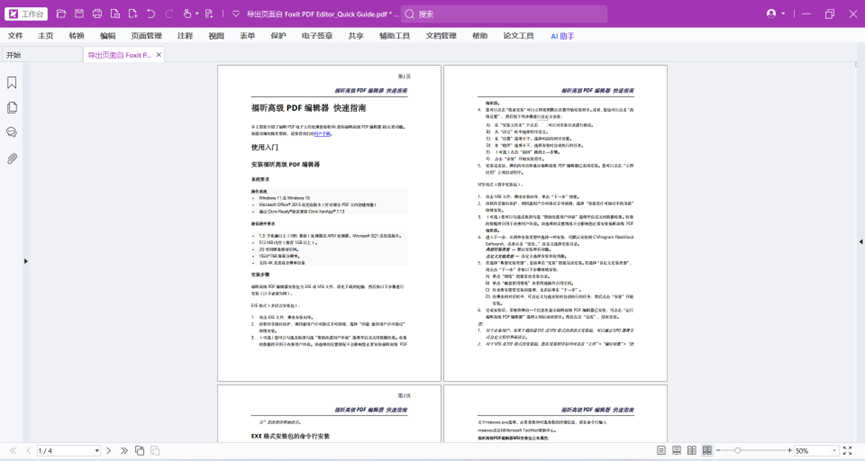Screen dimensions: 865x461
Task: Open the 工作台 workbench button
Action: (26, 14)
